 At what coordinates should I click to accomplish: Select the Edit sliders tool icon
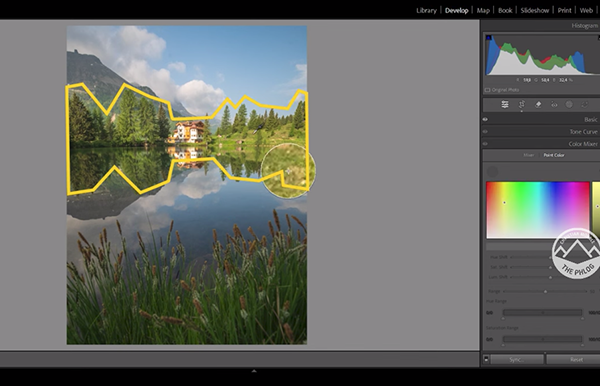505,104
